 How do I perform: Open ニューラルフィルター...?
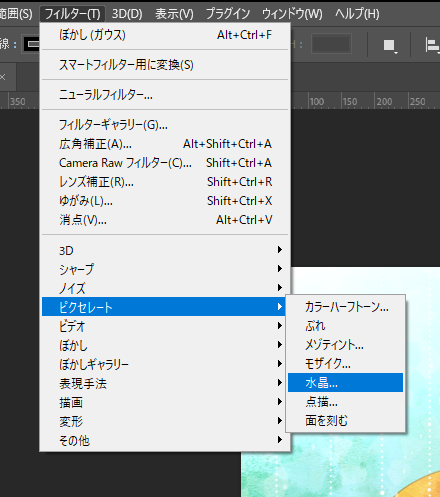point(165,95)
